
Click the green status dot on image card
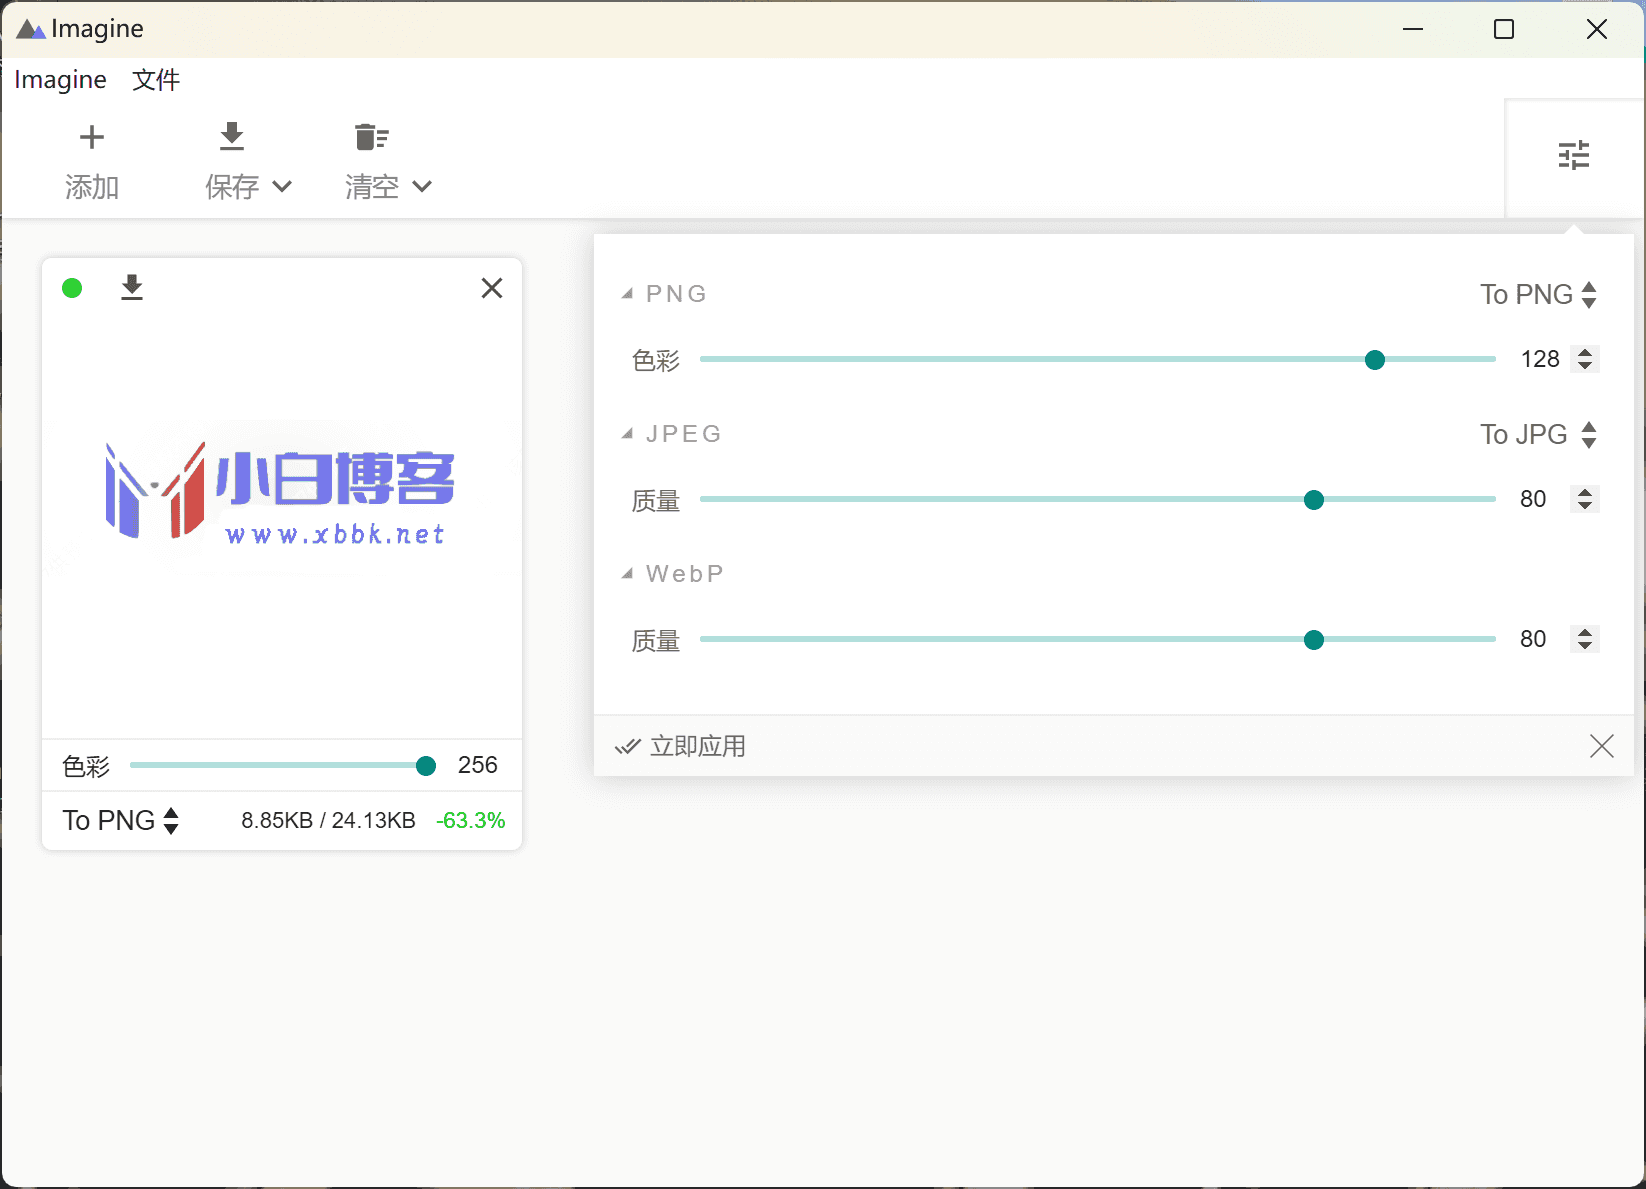pyautogui.click(x=72, y=288)
